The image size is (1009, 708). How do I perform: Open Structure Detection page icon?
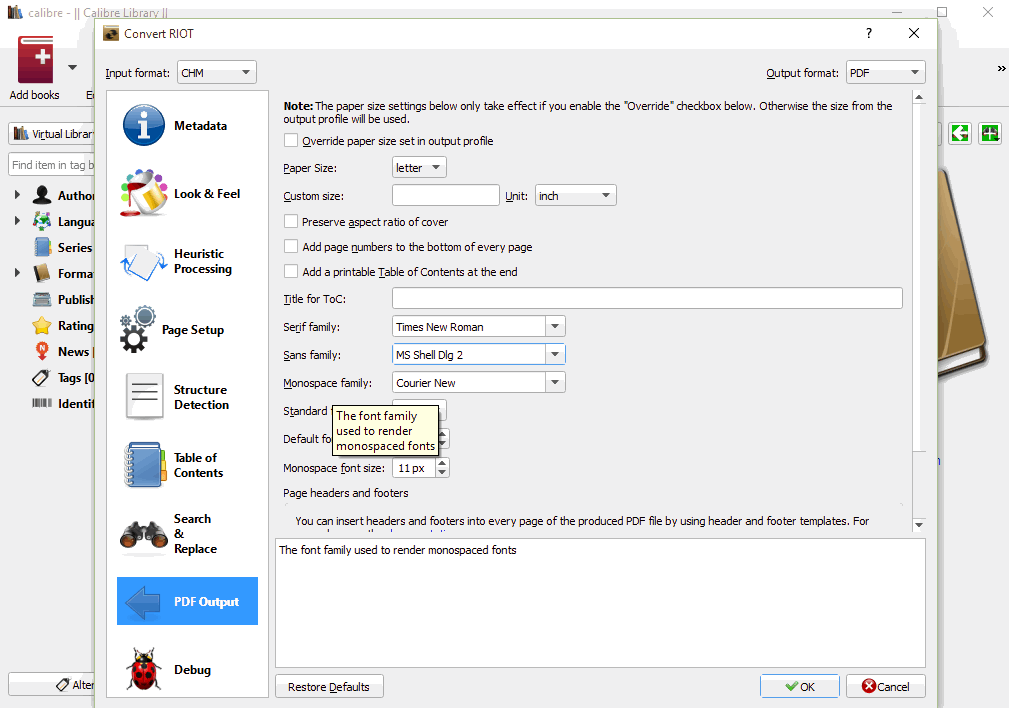coord(144,397)
